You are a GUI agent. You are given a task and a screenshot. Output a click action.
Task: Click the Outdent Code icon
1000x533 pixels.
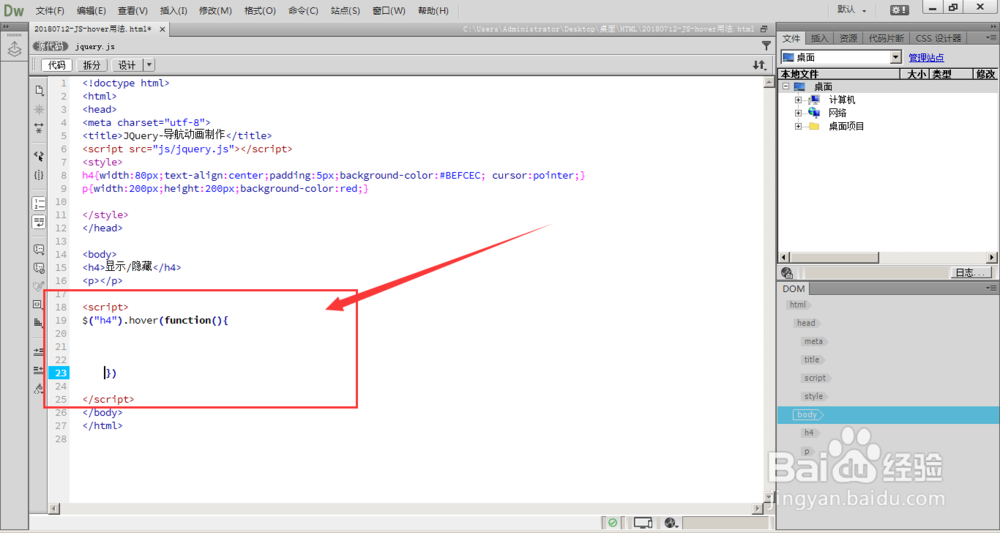click(x=39, y=370)
